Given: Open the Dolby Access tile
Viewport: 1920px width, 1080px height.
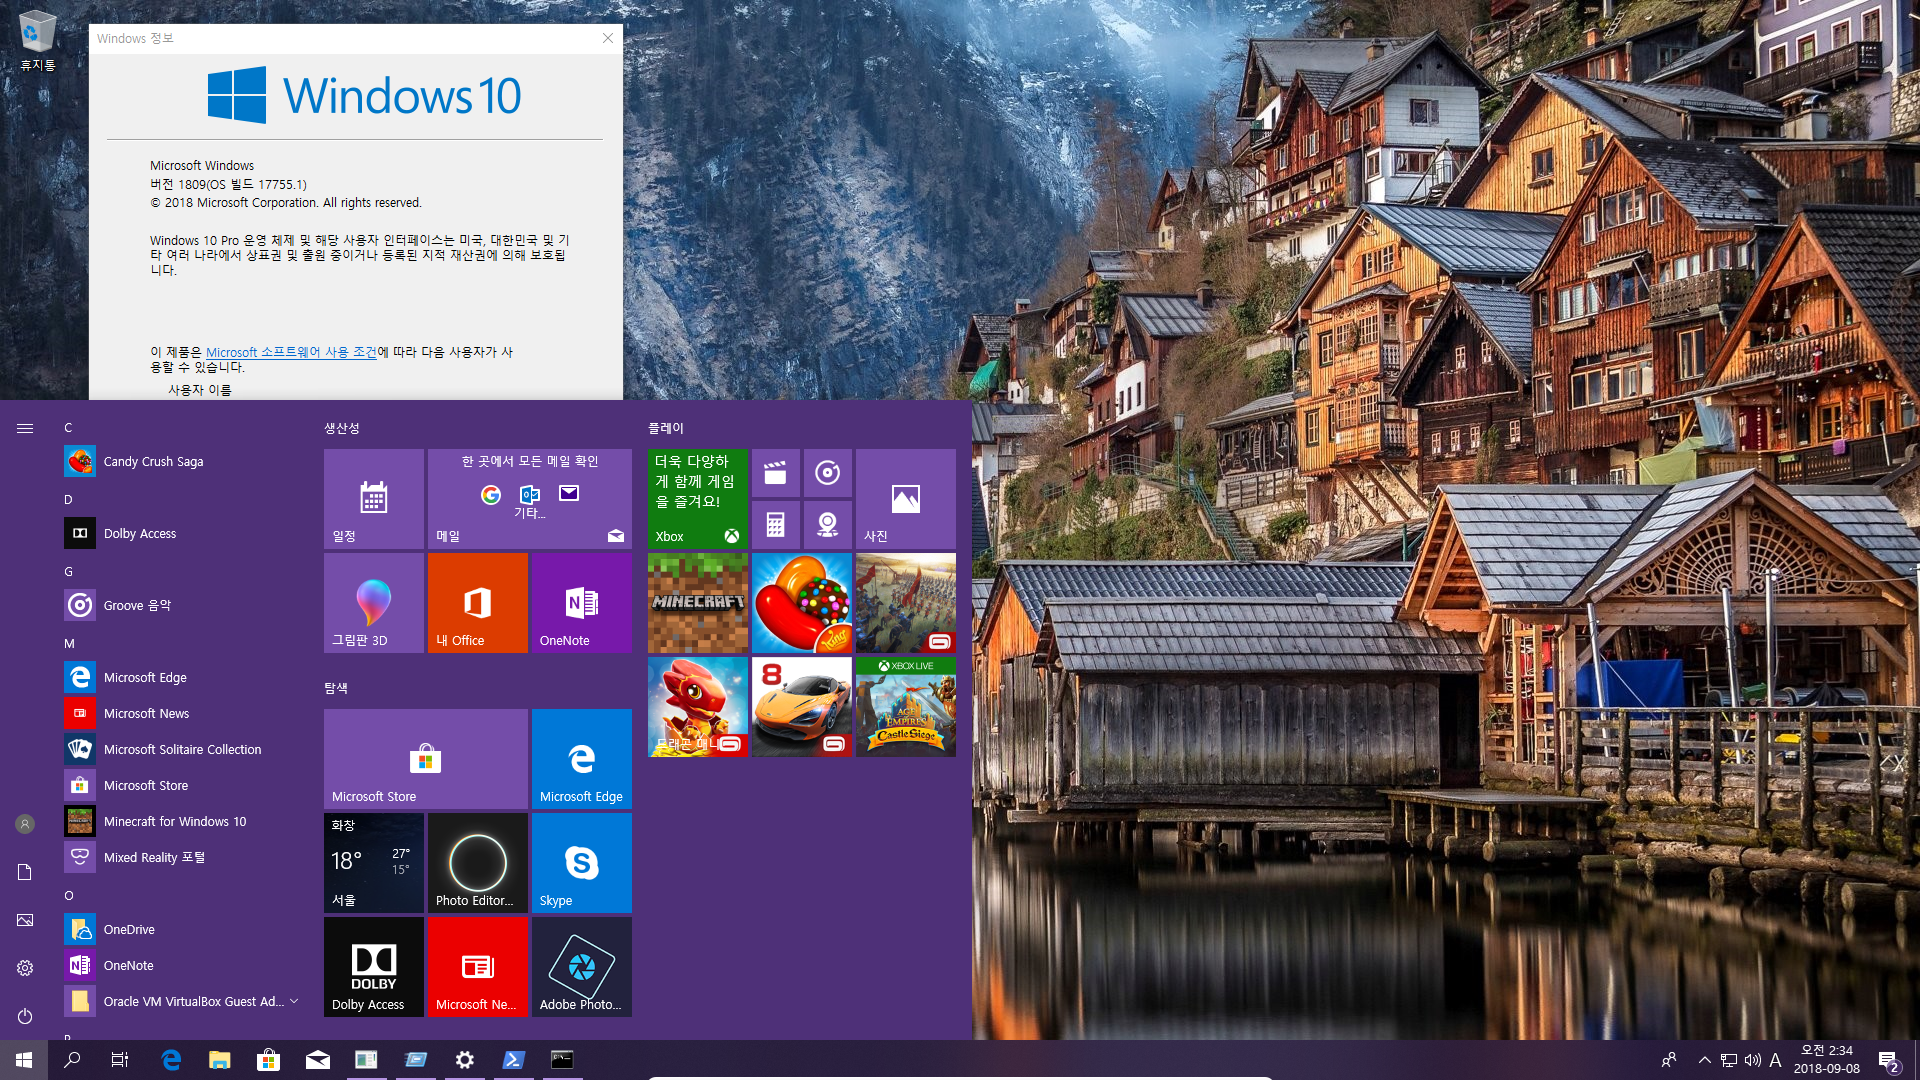Looking at the screenshot, I should click(374, 967).
